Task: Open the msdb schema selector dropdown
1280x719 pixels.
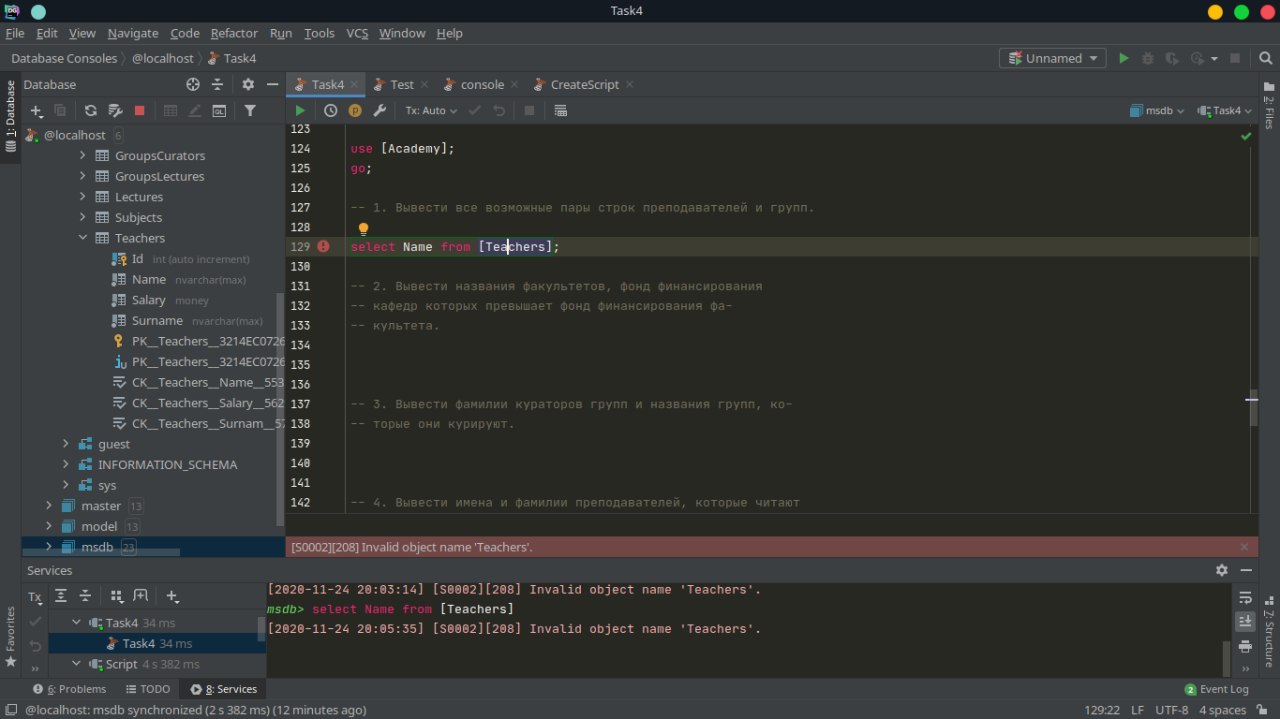Action: (x=1157, y=111)
